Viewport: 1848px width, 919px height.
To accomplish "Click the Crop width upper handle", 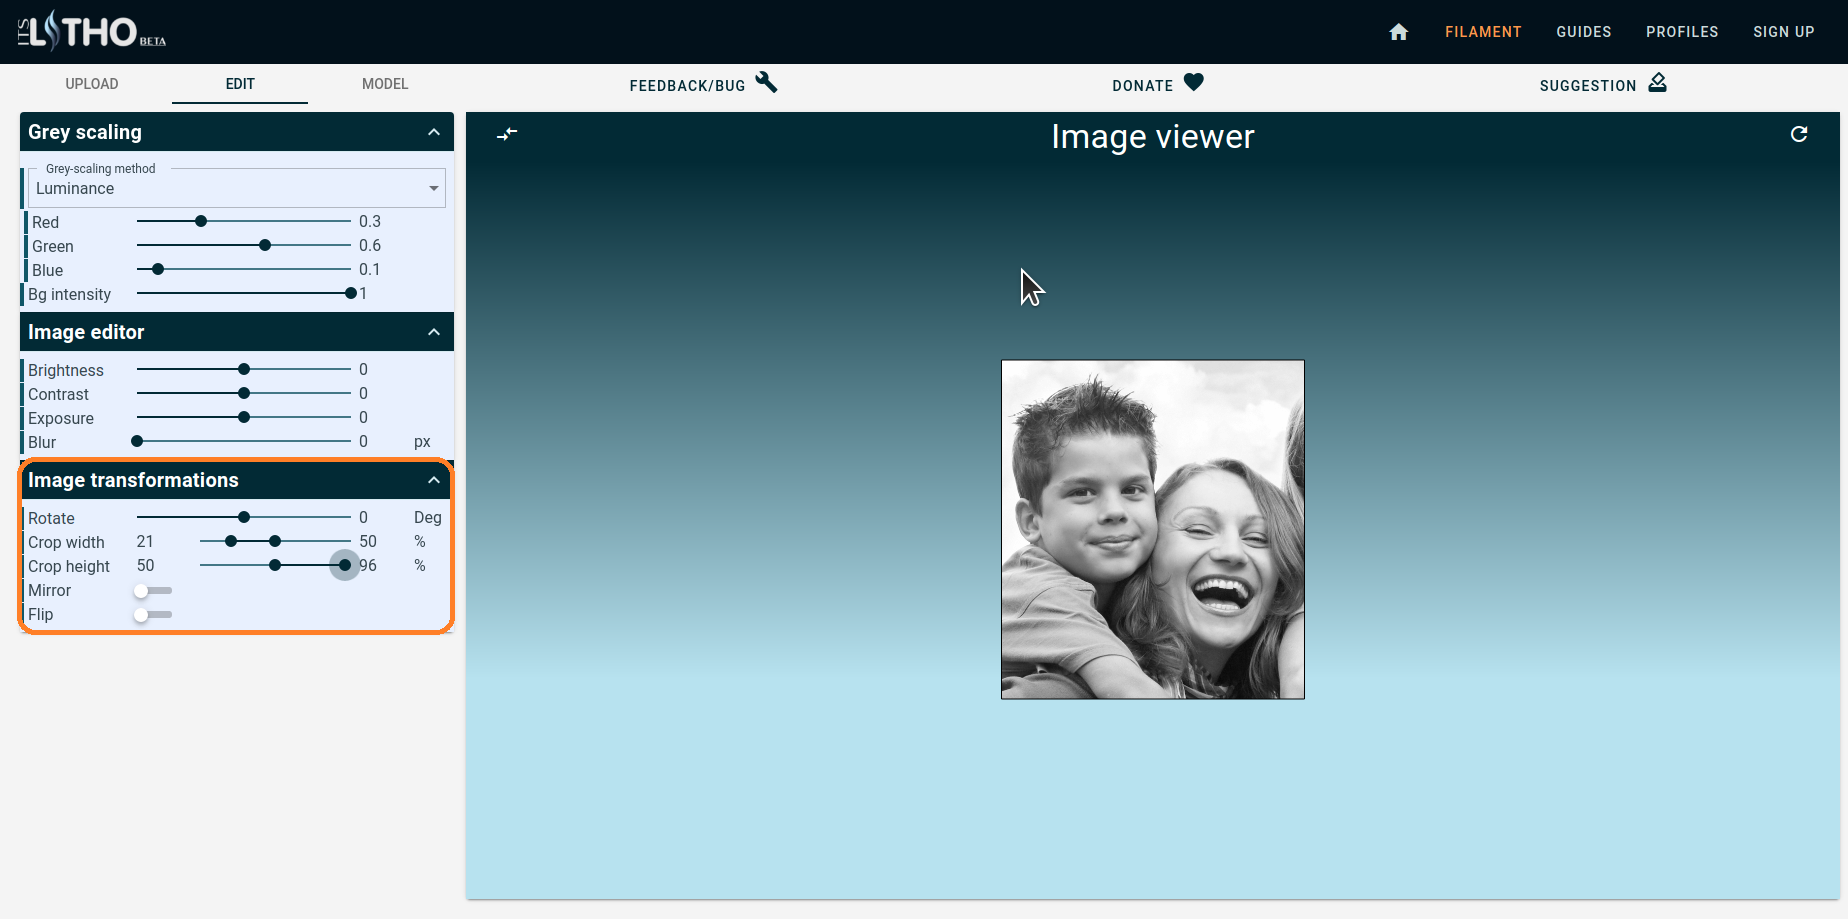I will (275, 541).
